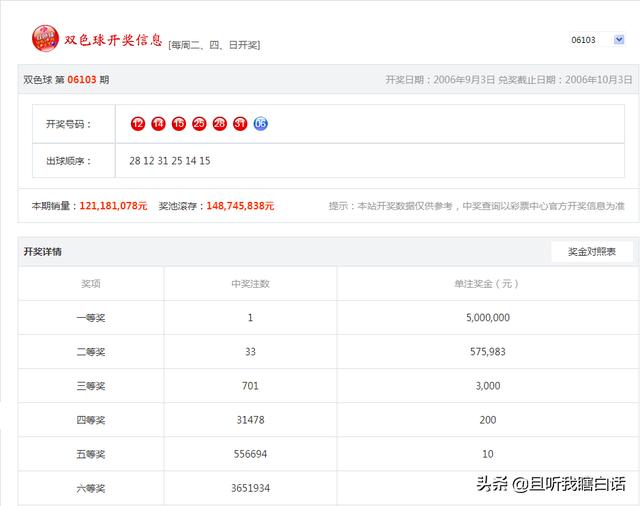Click fourth prize amount 200
640x506 pixels.
[x=488, y=420]
